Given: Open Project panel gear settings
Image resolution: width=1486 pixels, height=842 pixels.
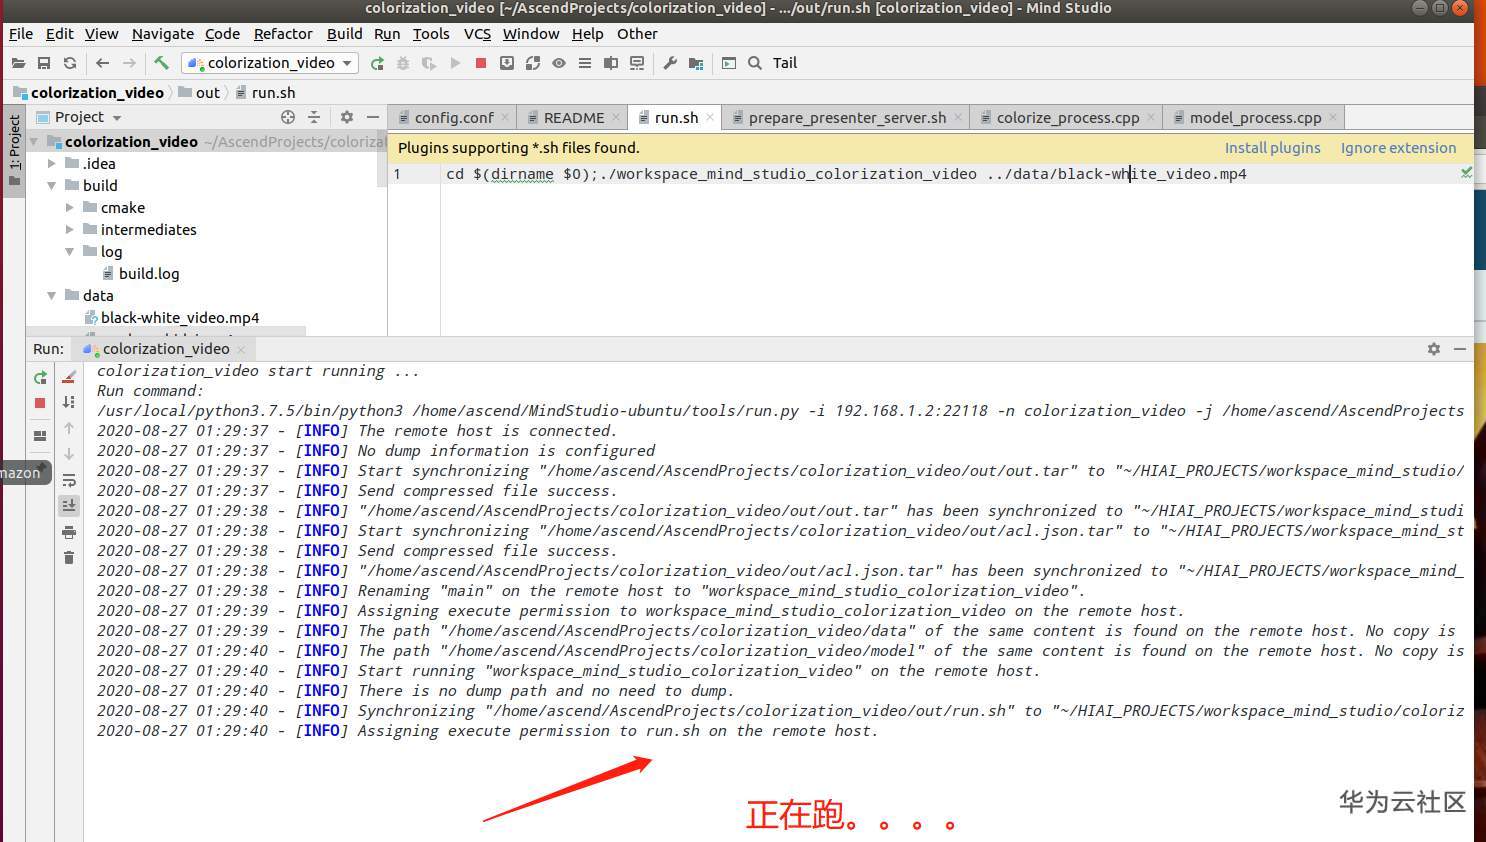Looking at the screenshot, I should pyautogui.click(x=347, y=117).
